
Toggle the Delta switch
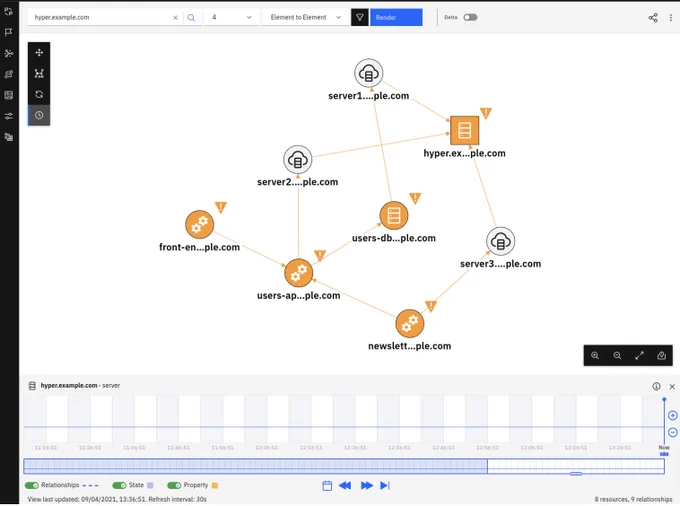tap(470, 17)
